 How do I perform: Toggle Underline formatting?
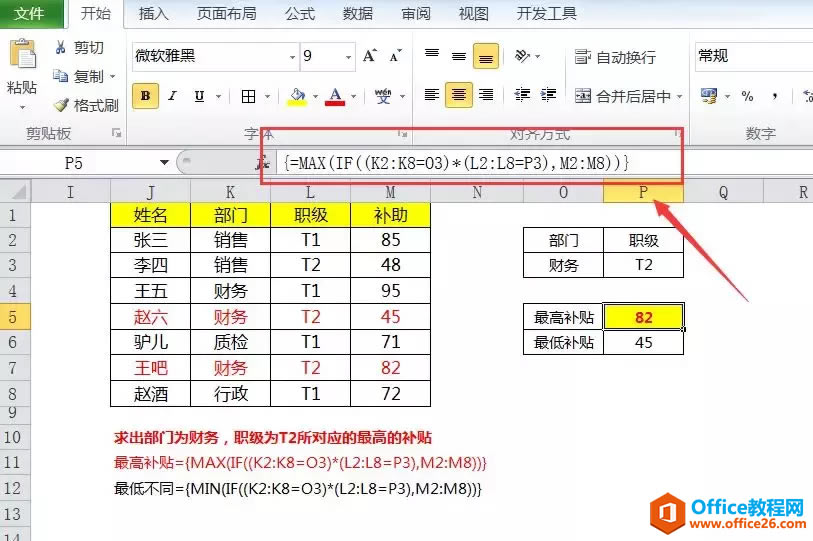click(199, 96)
